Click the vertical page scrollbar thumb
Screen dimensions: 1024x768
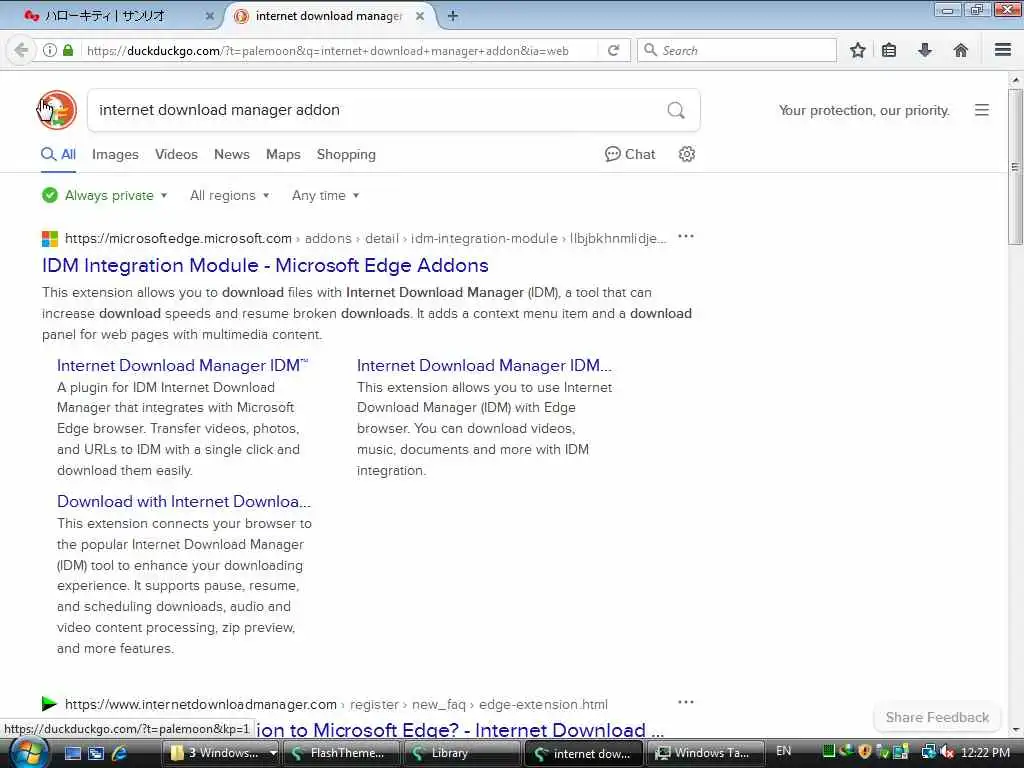pos(1015,167)
